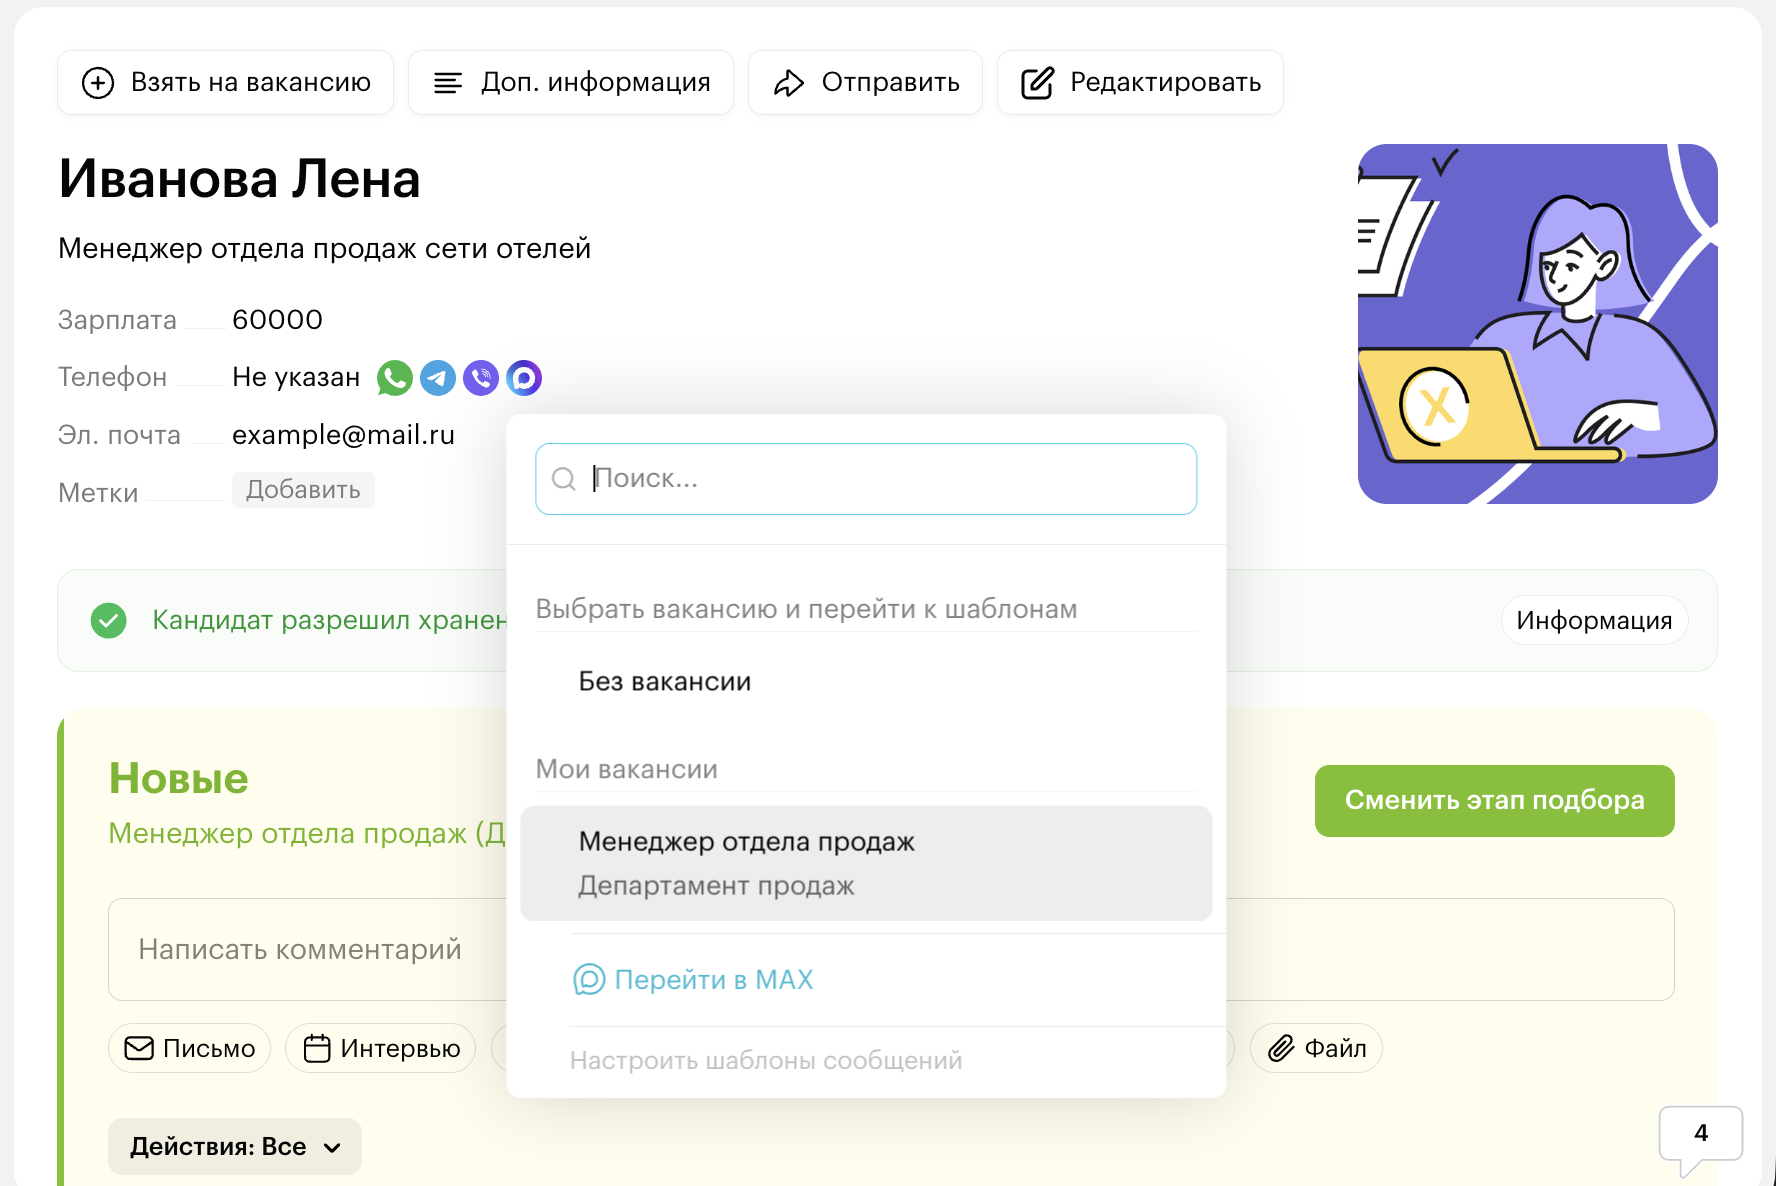The image size is (1776, 1186).
Task: Add a tag with "Добавить"
Action: tap(303, 490)
